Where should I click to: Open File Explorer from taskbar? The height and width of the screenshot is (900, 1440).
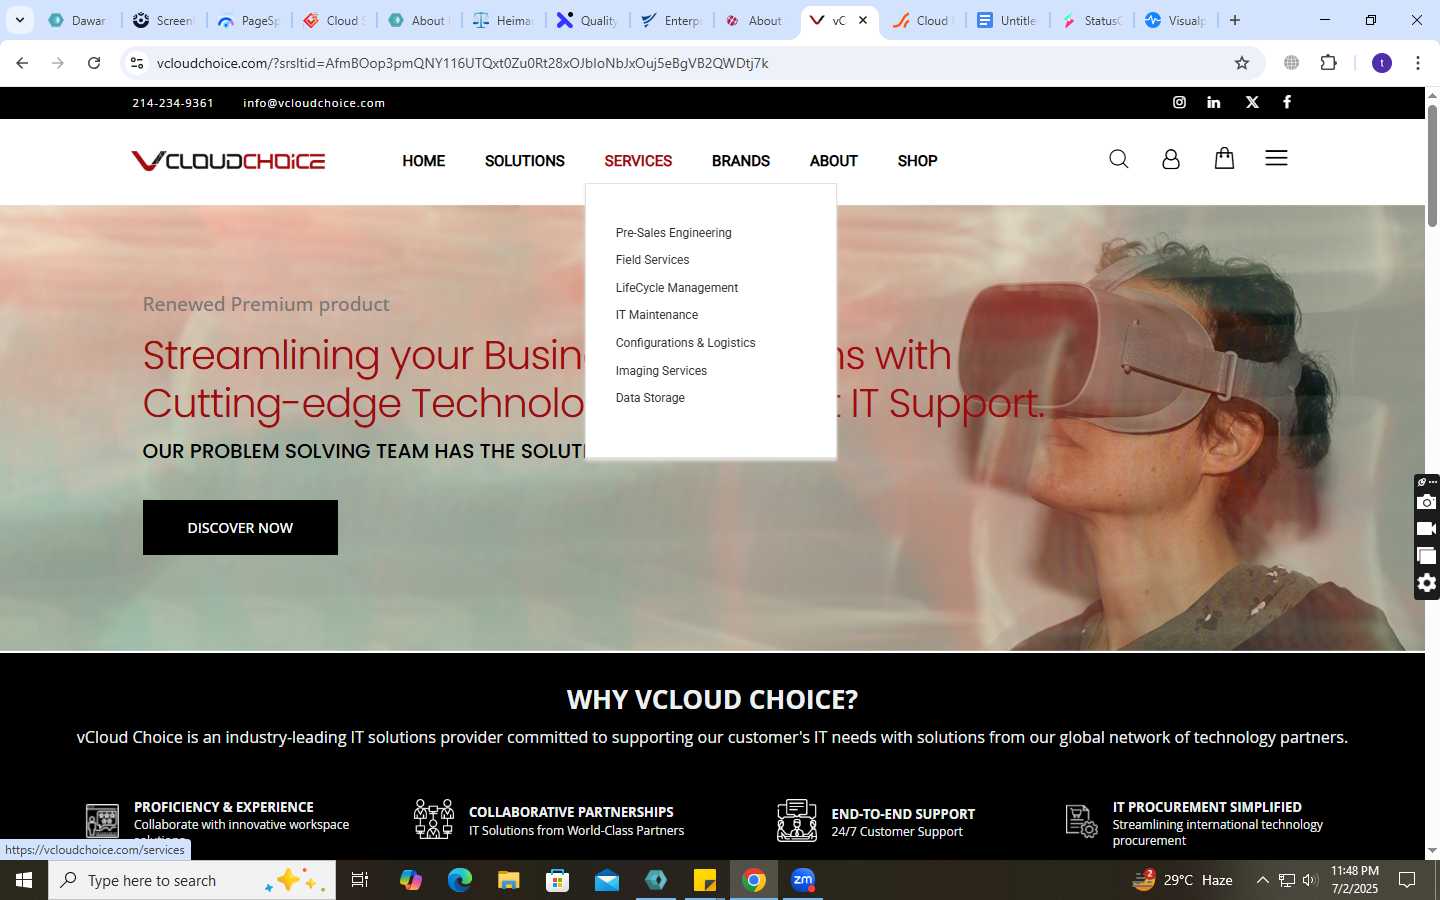point(509,880)
